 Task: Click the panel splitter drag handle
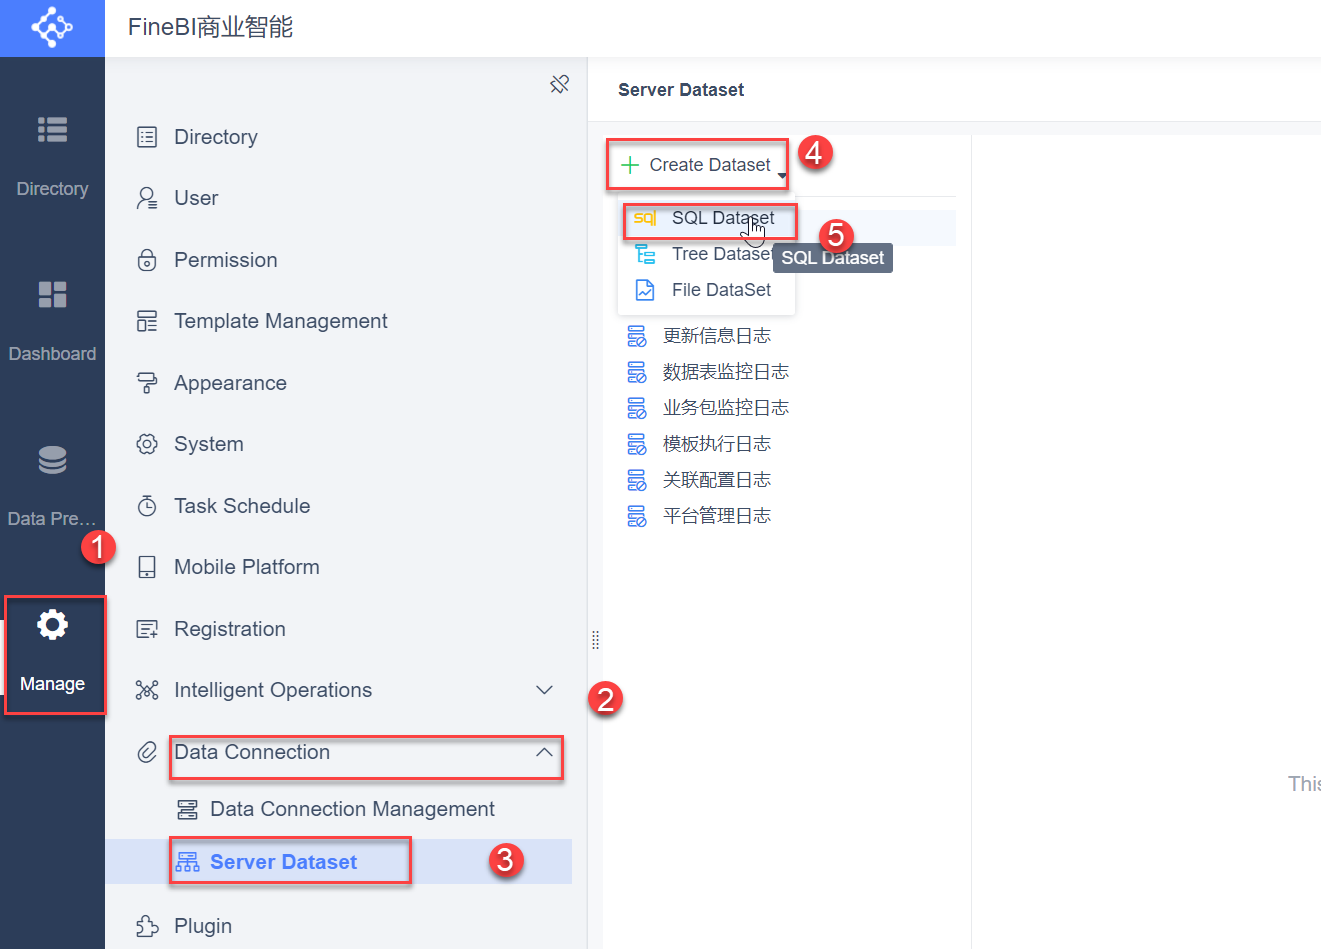(595, 640)
